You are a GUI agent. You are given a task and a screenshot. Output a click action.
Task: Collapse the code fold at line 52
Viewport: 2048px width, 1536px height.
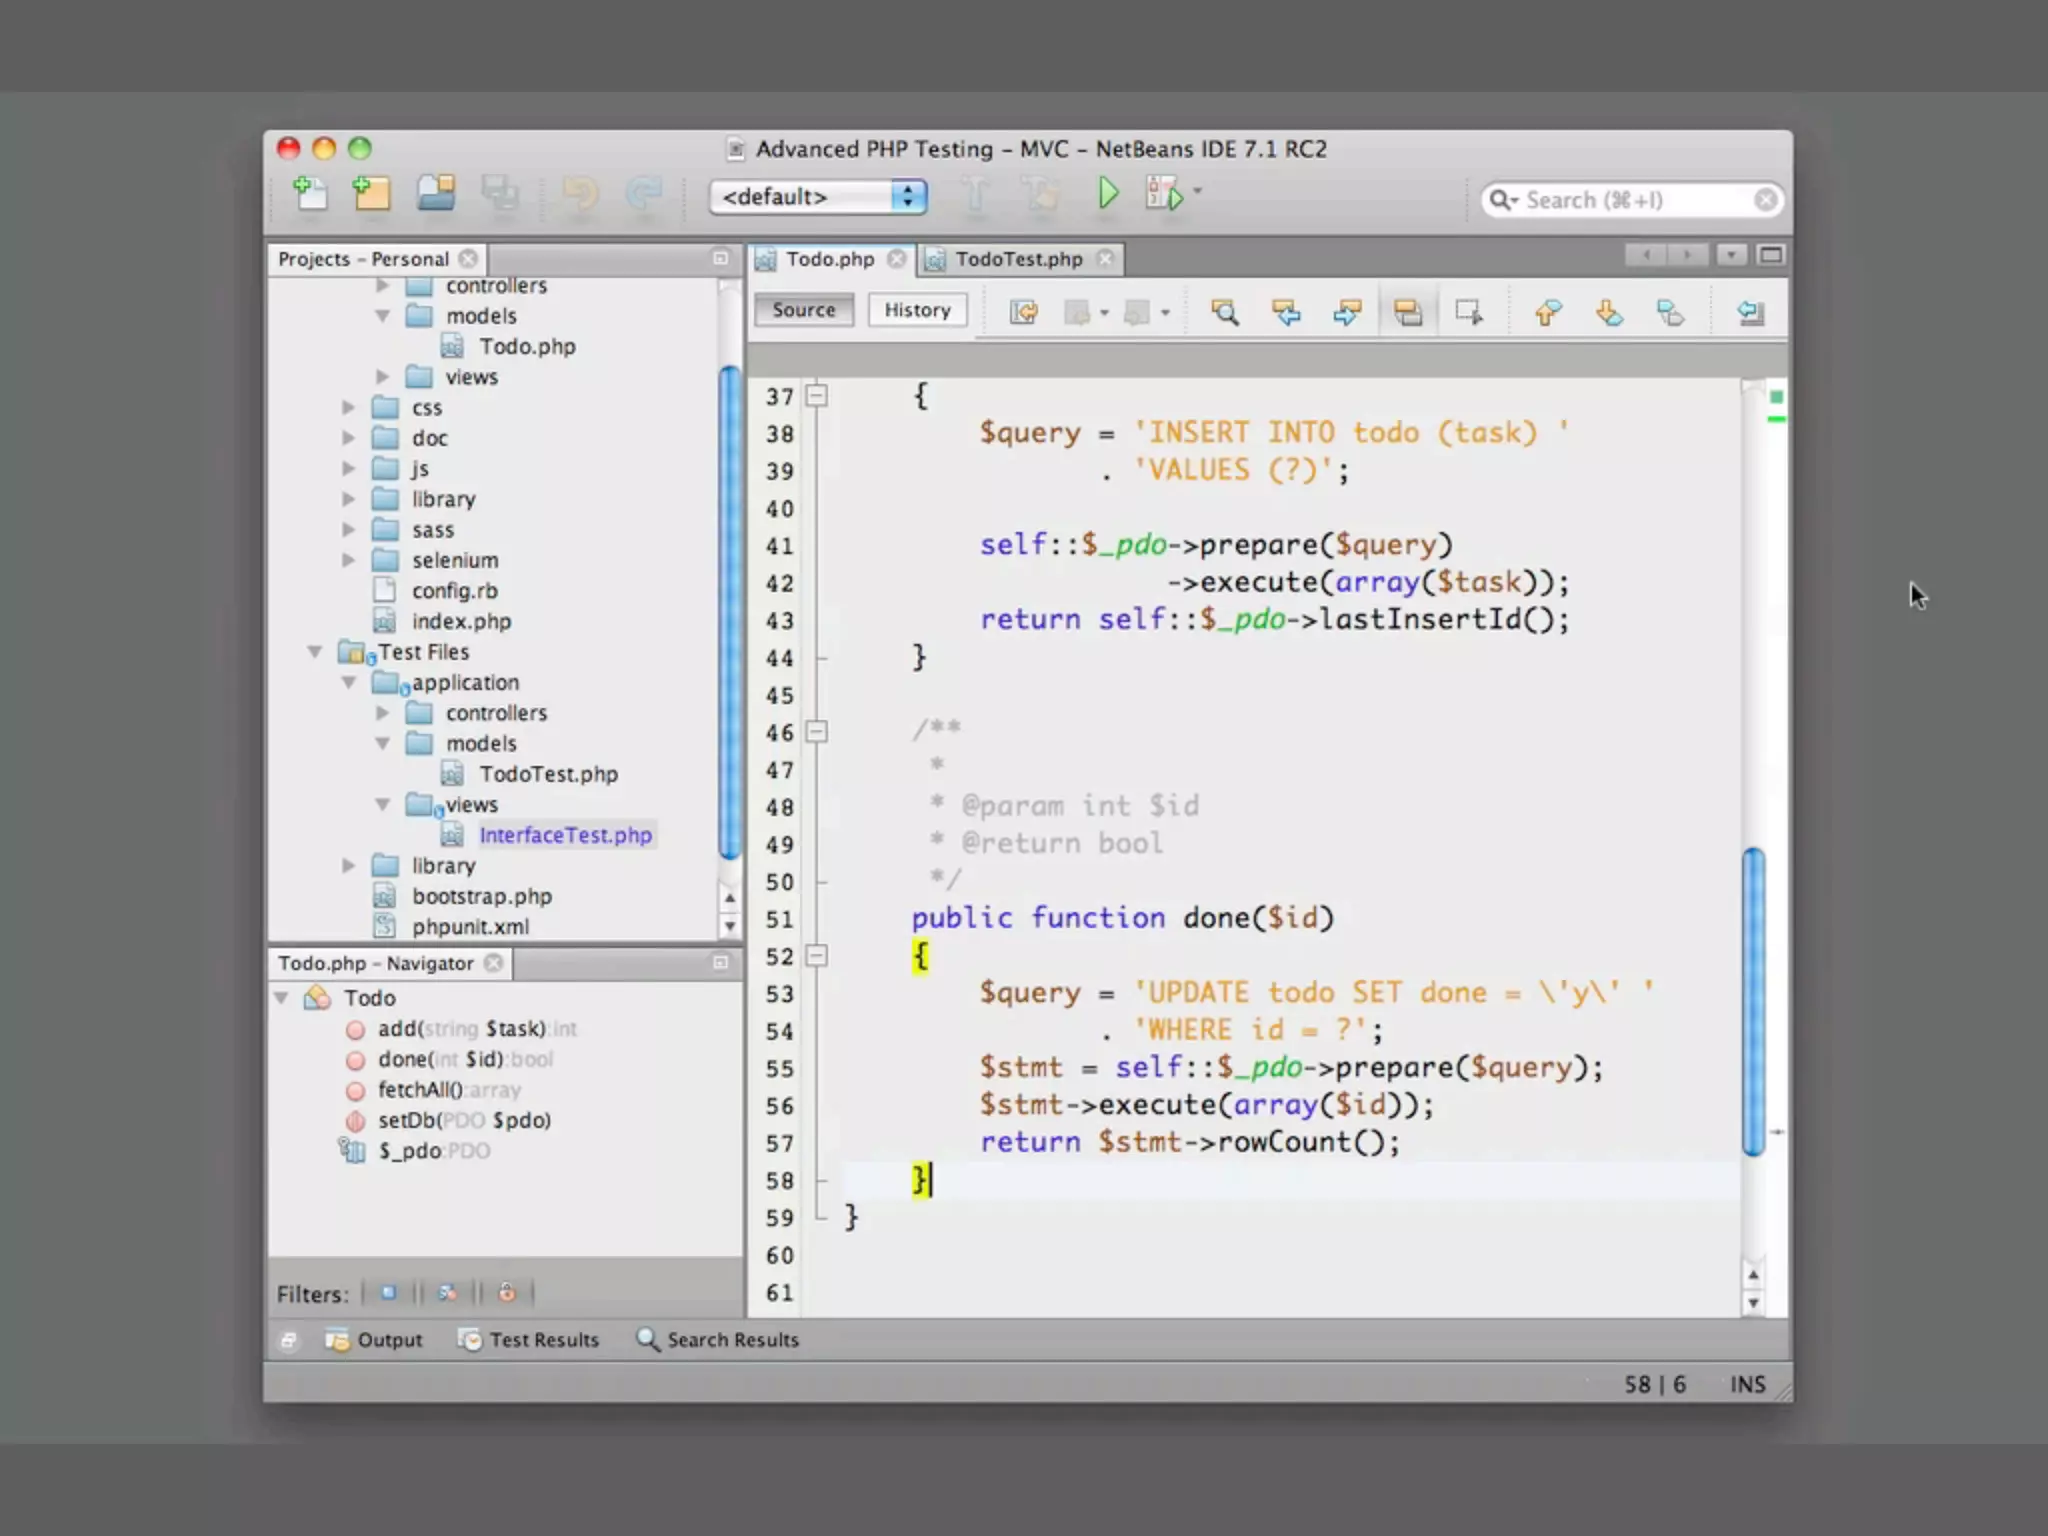(x=817, y=956)
